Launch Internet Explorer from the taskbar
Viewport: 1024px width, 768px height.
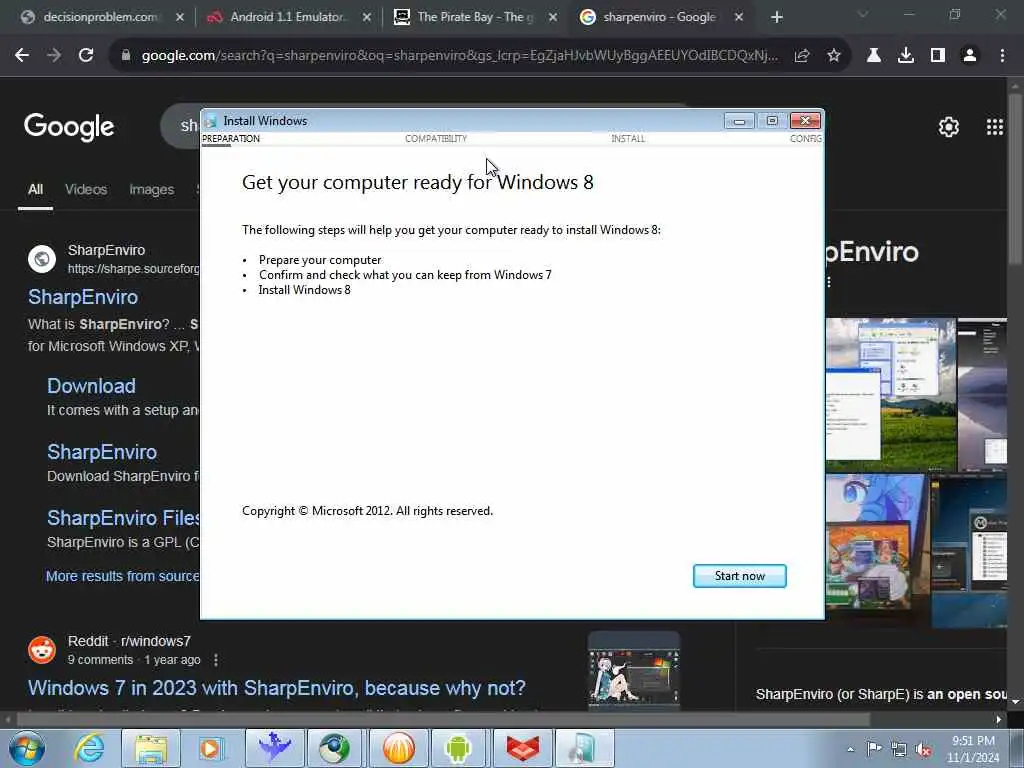coord(89,748)
